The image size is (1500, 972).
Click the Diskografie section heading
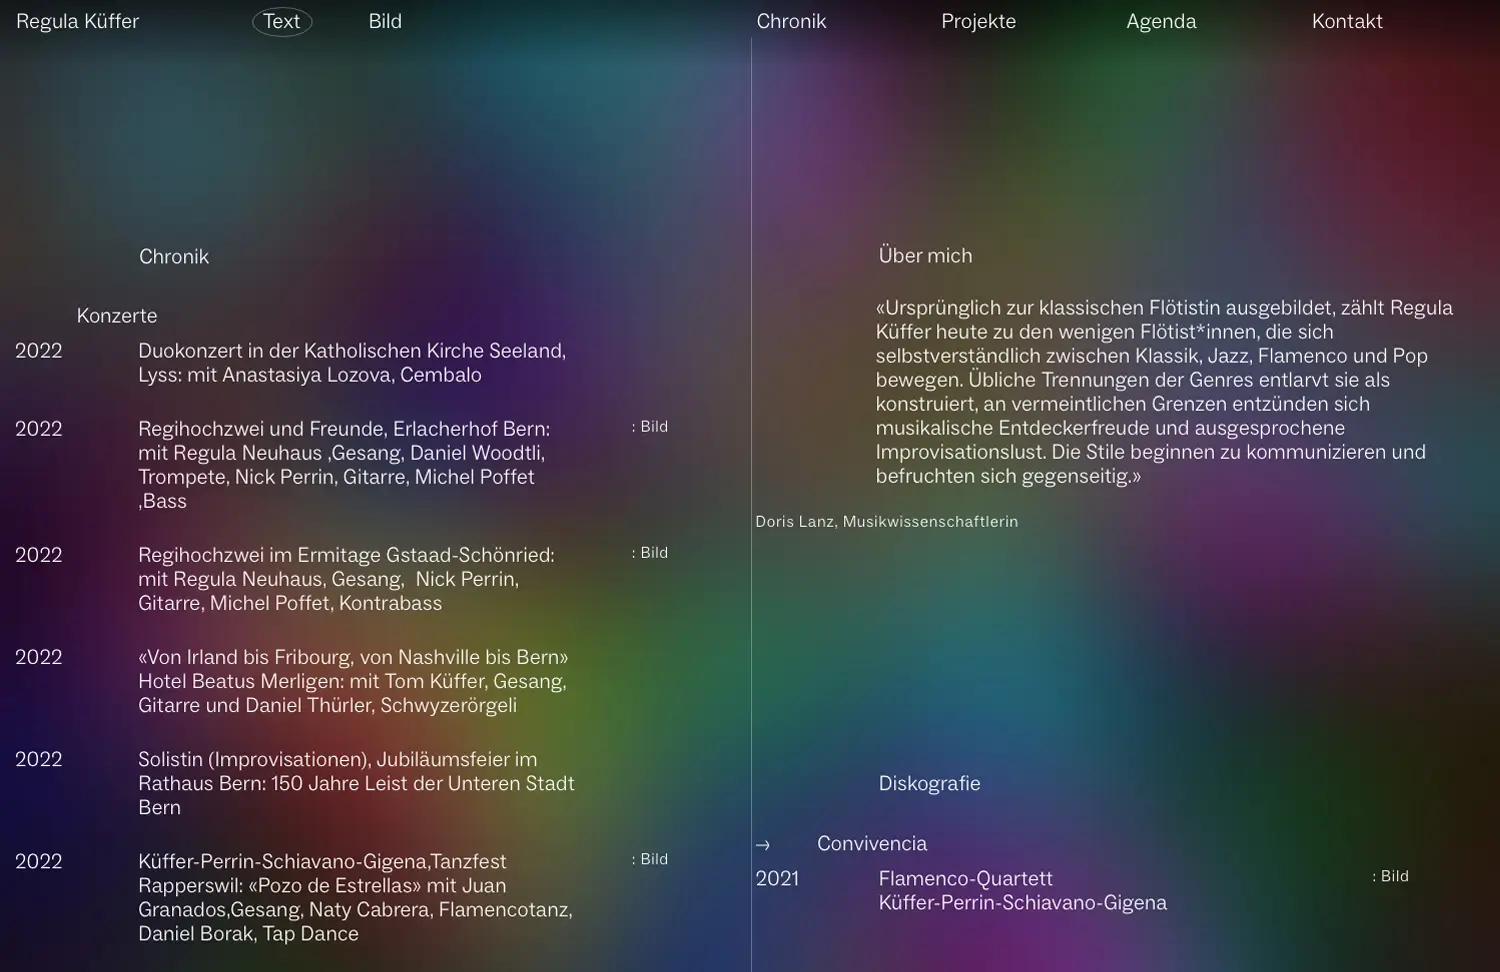pos(929,784)
